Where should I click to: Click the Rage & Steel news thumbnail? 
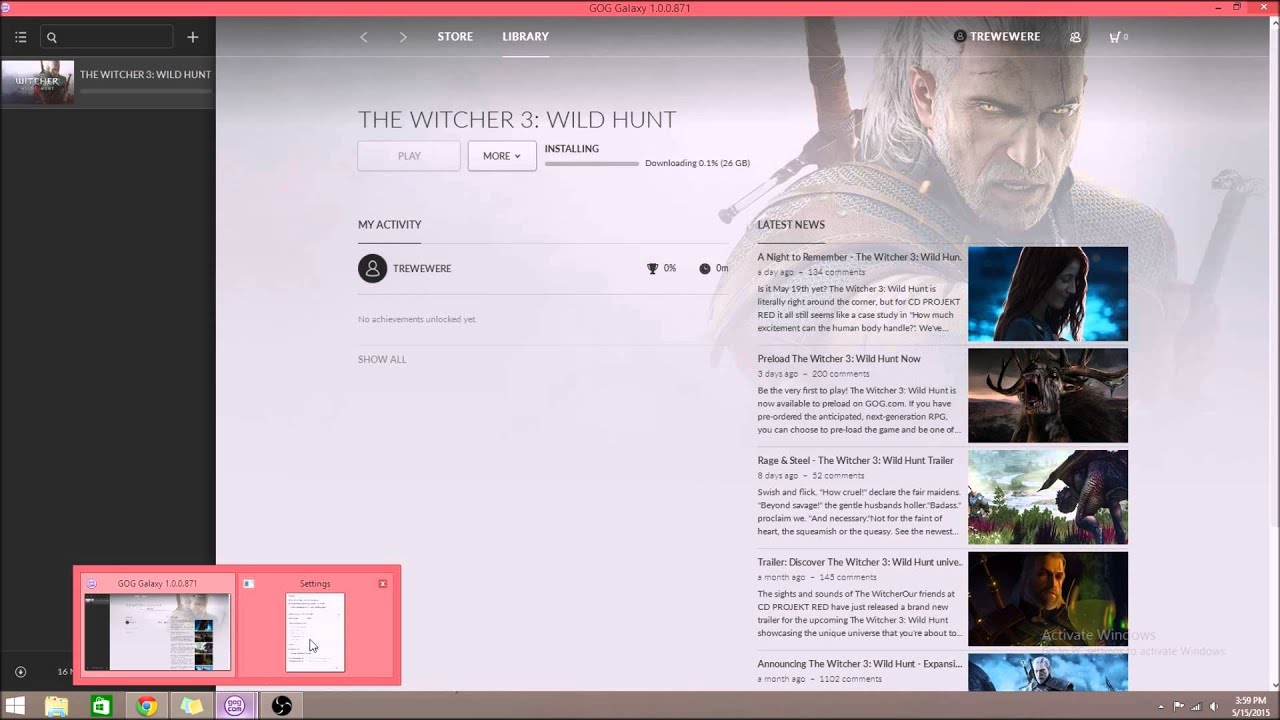click(1047, 497)
